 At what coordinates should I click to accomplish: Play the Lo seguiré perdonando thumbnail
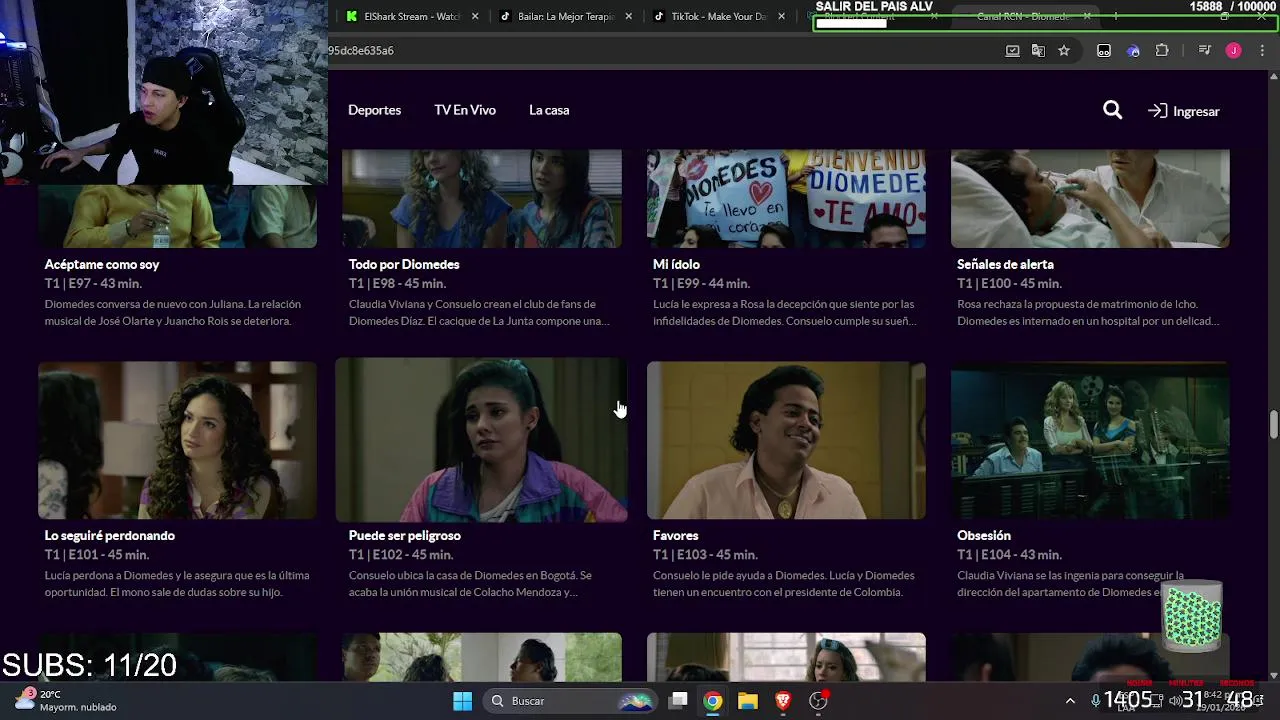(178, 440)
